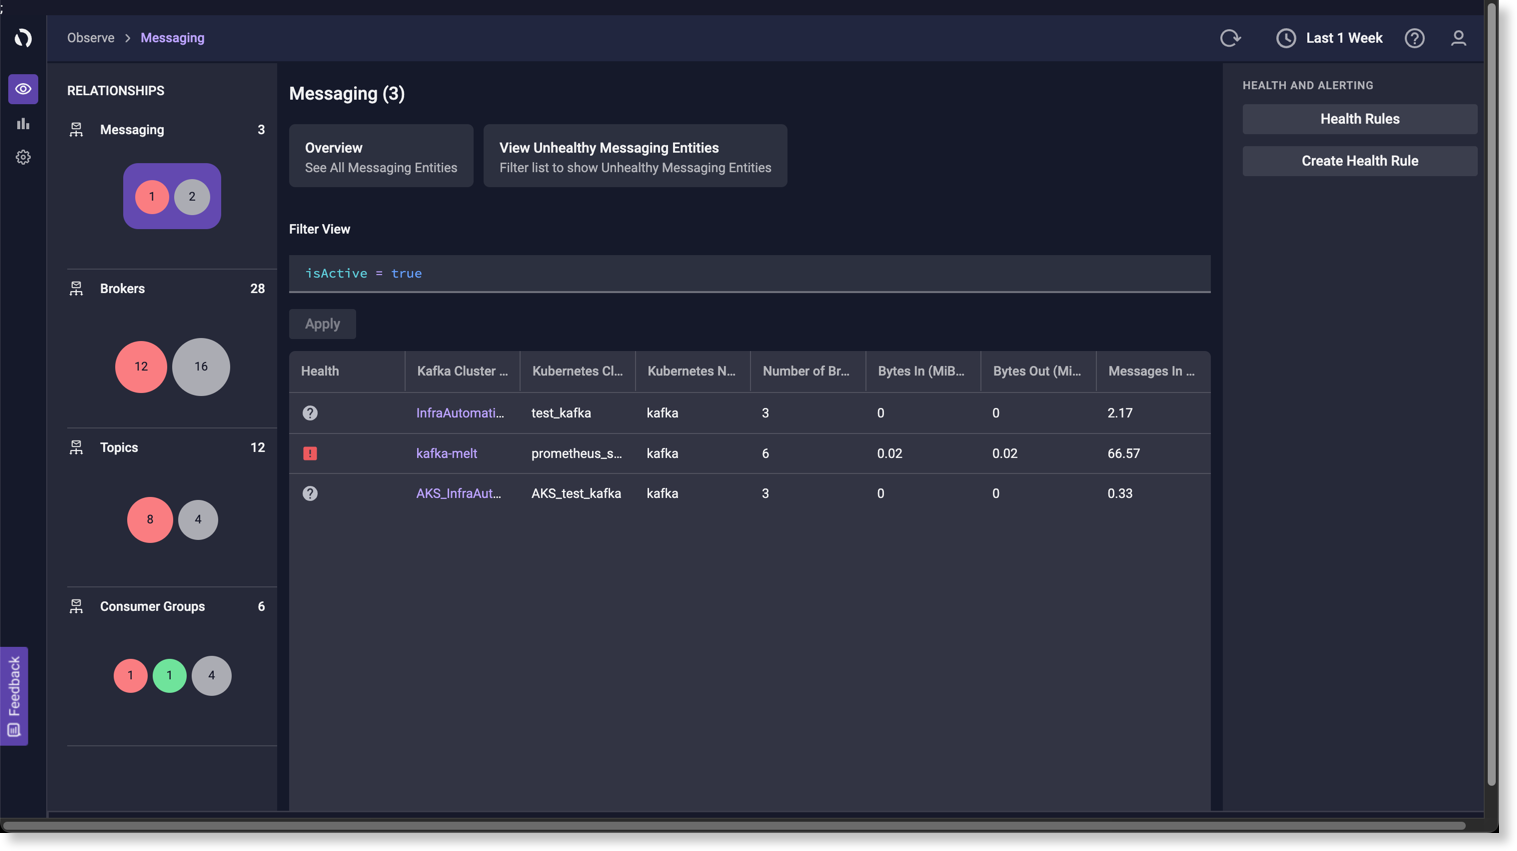Select the Consumer Groups relationship label
The image size is (1517, 851).
(152, 607)
